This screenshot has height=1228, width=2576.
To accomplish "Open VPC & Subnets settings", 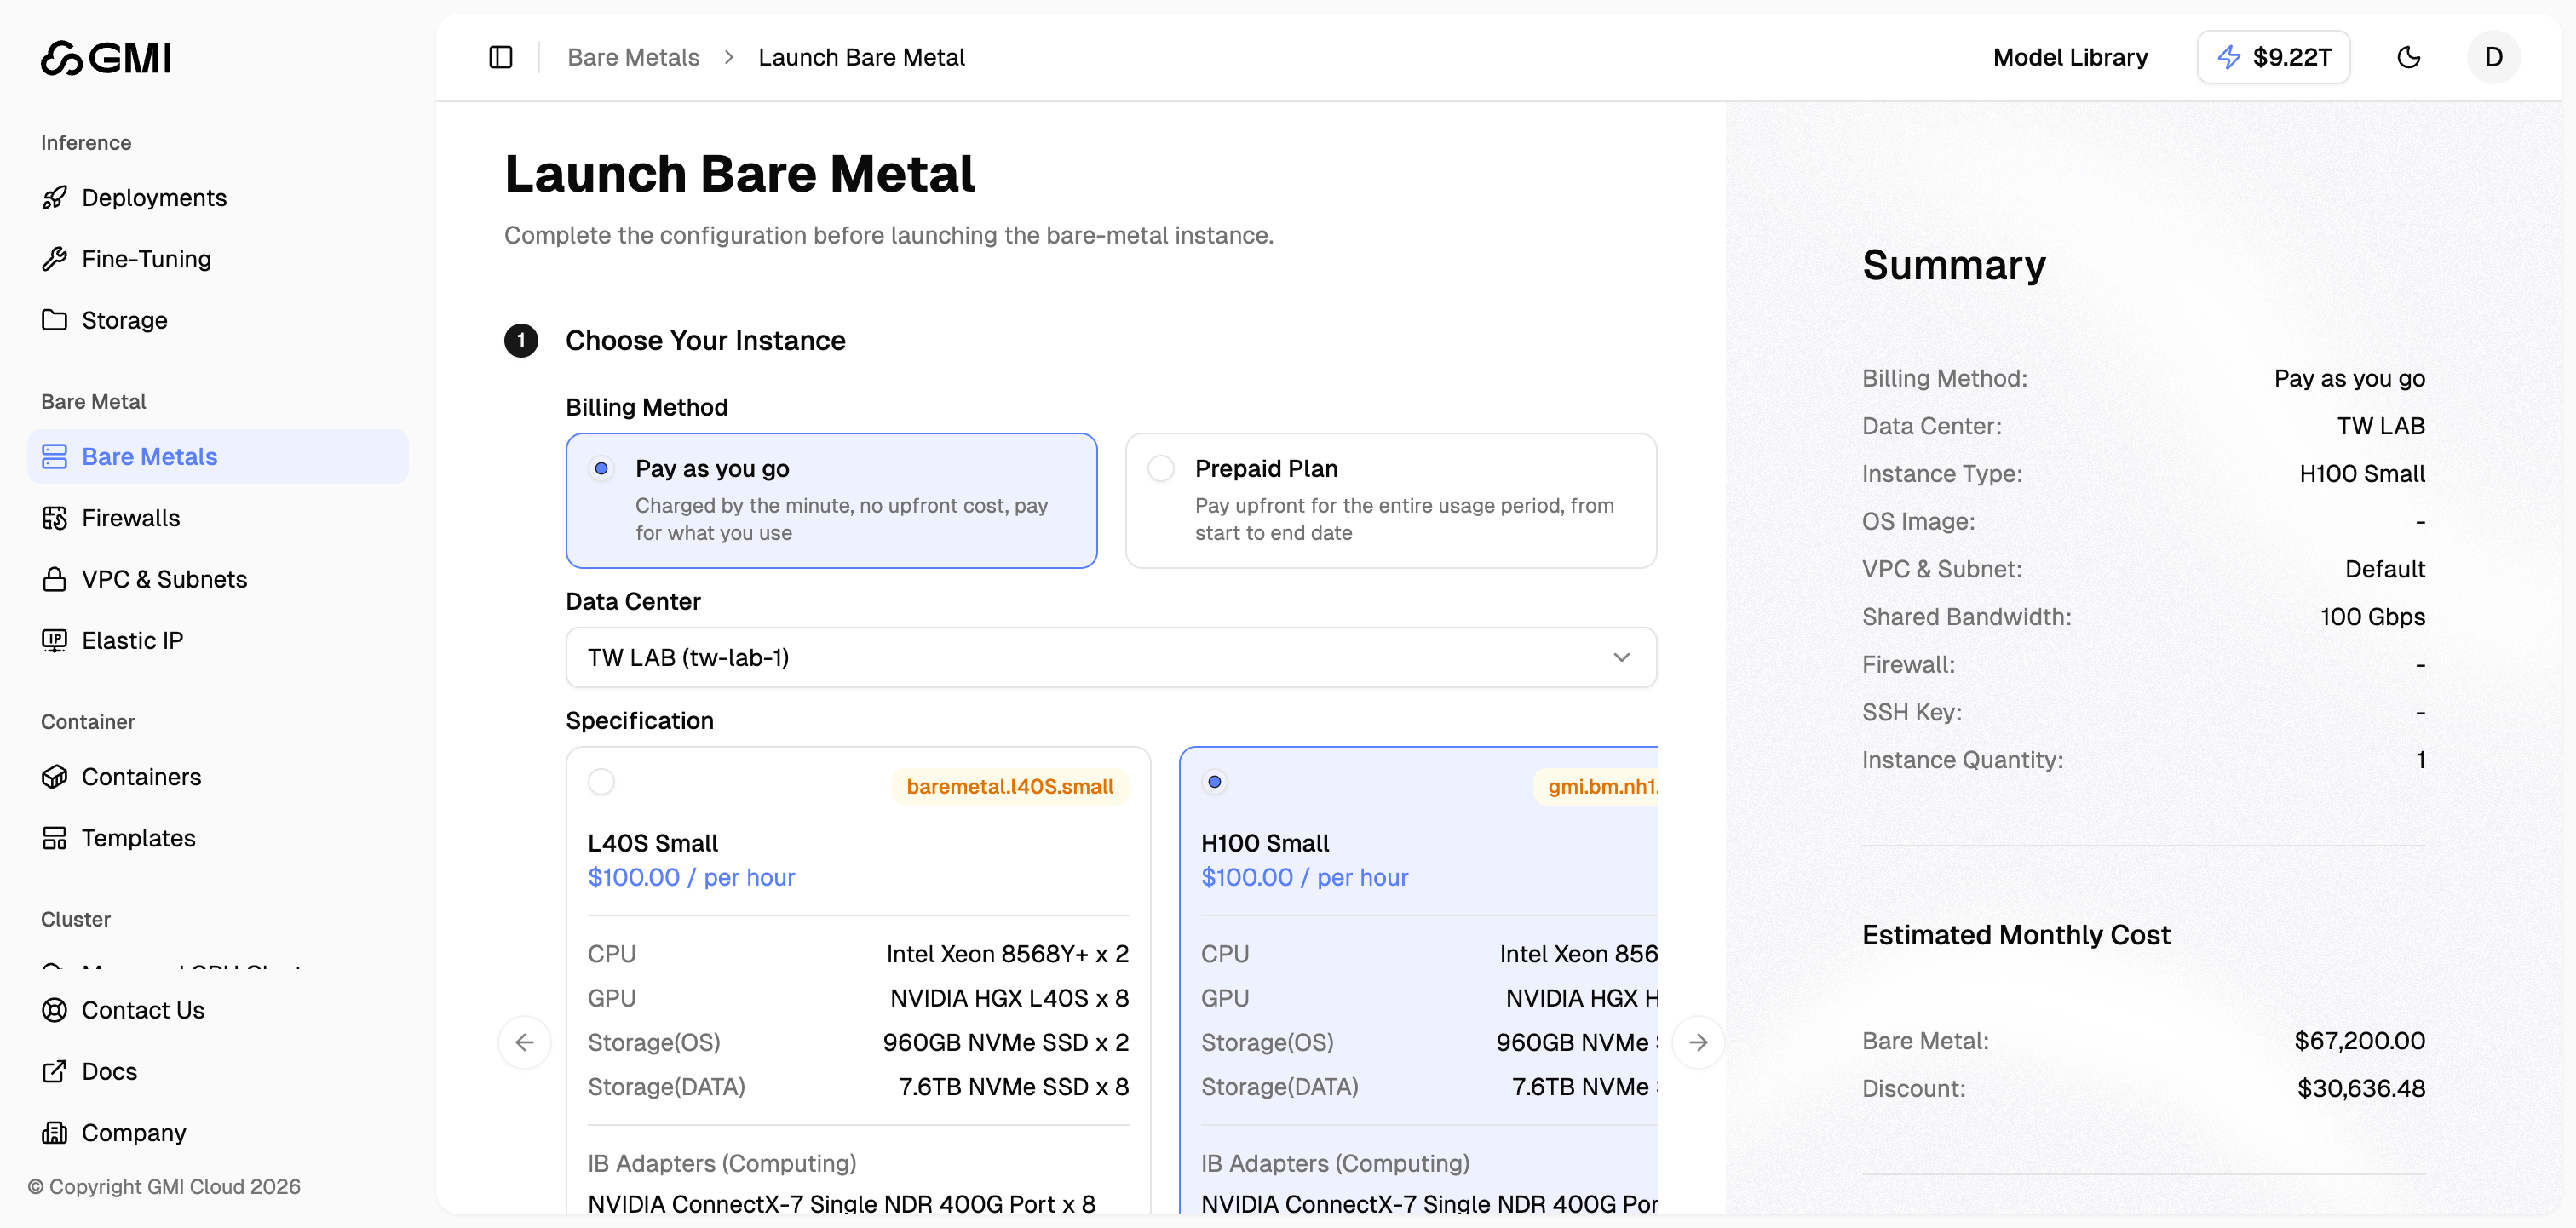I will click(x=164, y=578).
